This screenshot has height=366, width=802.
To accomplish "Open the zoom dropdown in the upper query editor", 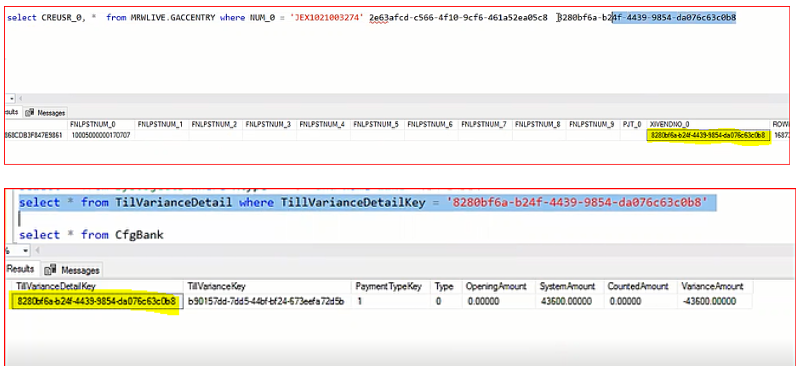I will [x=12, y=98].
